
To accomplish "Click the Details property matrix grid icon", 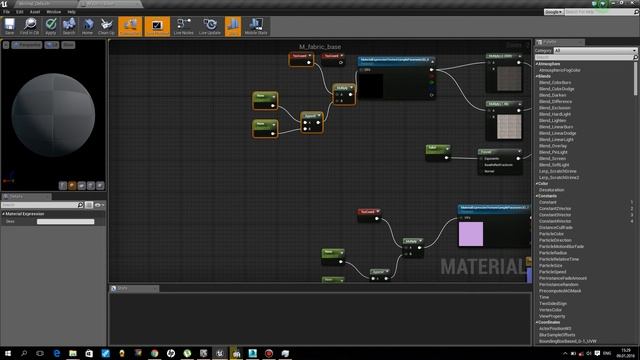I will tap(89, 205).
